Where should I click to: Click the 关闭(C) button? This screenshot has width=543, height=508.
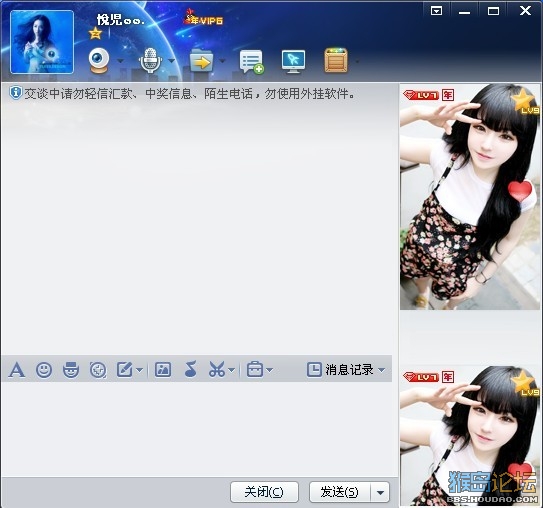pyautogui.click(x=264, y=492)
